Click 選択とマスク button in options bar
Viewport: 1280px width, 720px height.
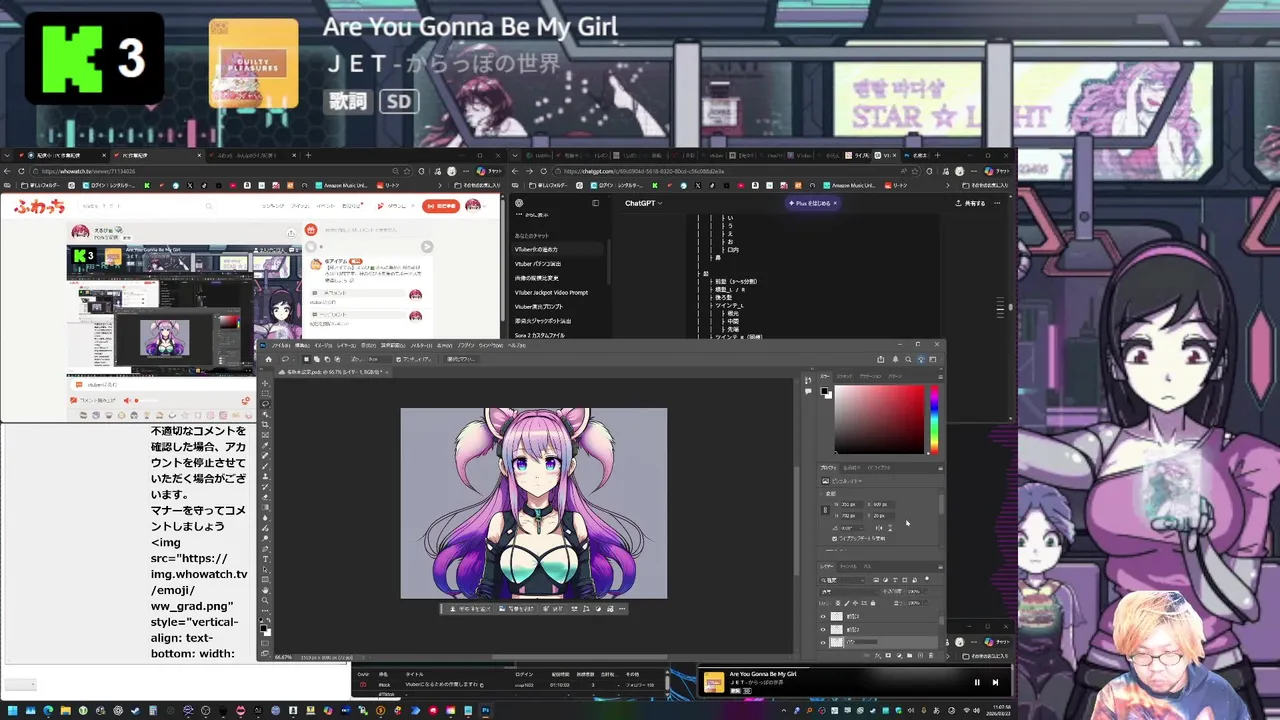[x=462, y=359]
